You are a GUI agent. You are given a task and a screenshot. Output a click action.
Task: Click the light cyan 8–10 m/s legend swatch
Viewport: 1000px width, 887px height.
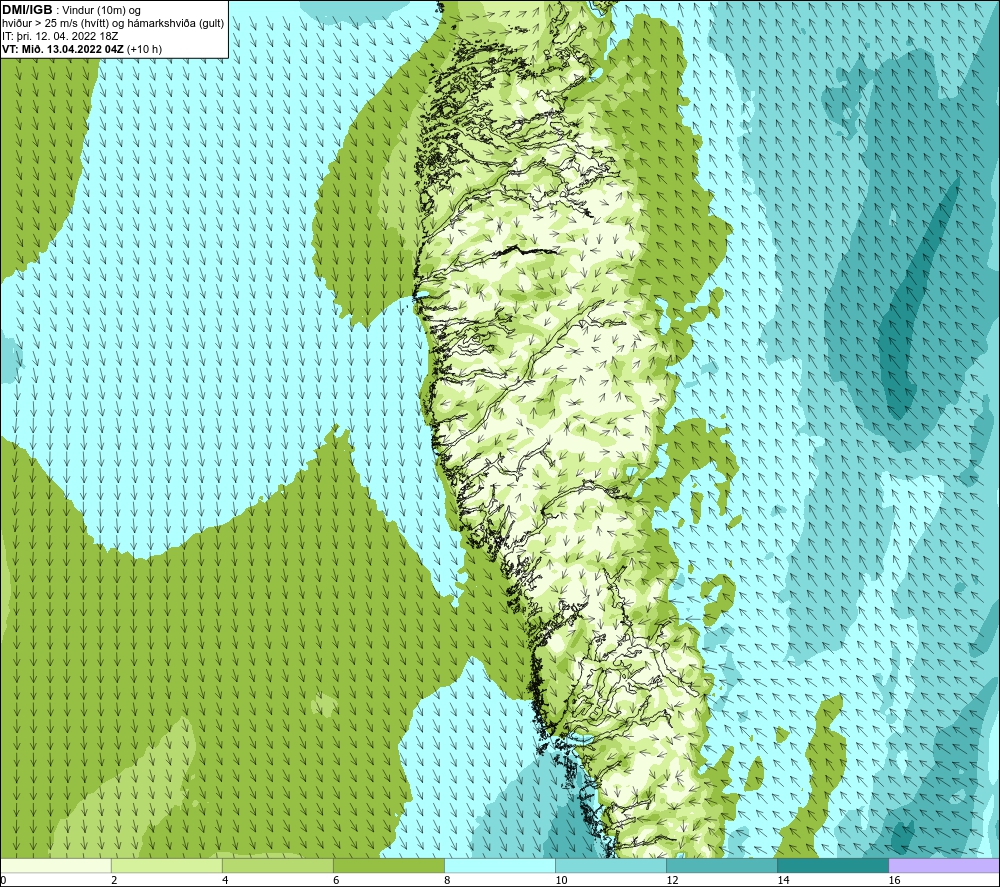coord(500,865)
